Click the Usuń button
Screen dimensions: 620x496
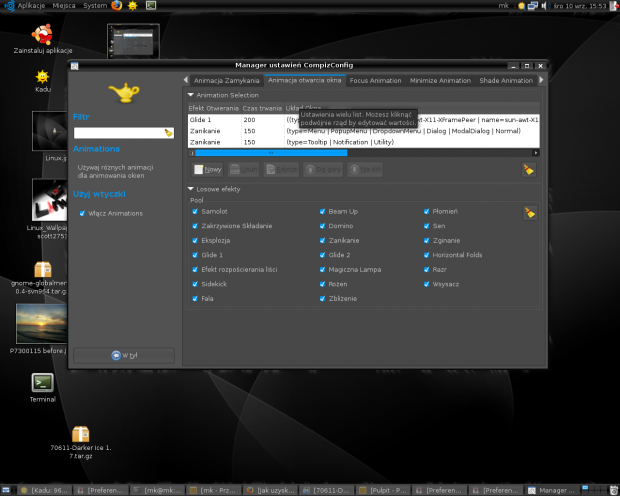coord(243,169)
